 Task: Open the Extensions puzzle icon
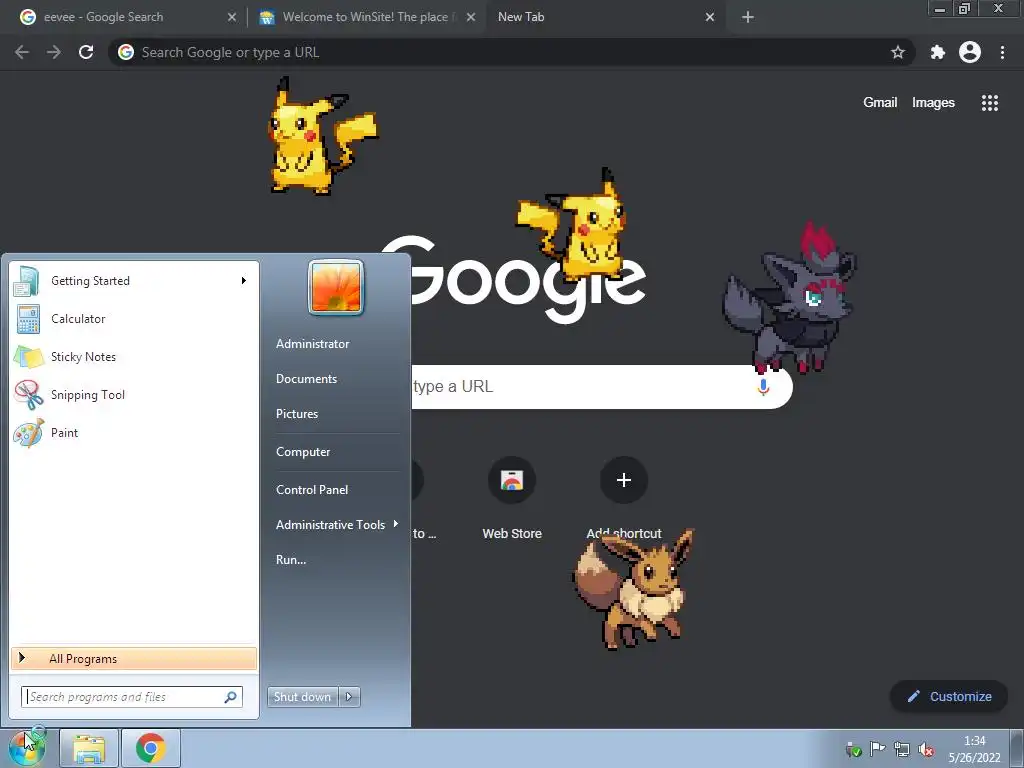point(938,52)
